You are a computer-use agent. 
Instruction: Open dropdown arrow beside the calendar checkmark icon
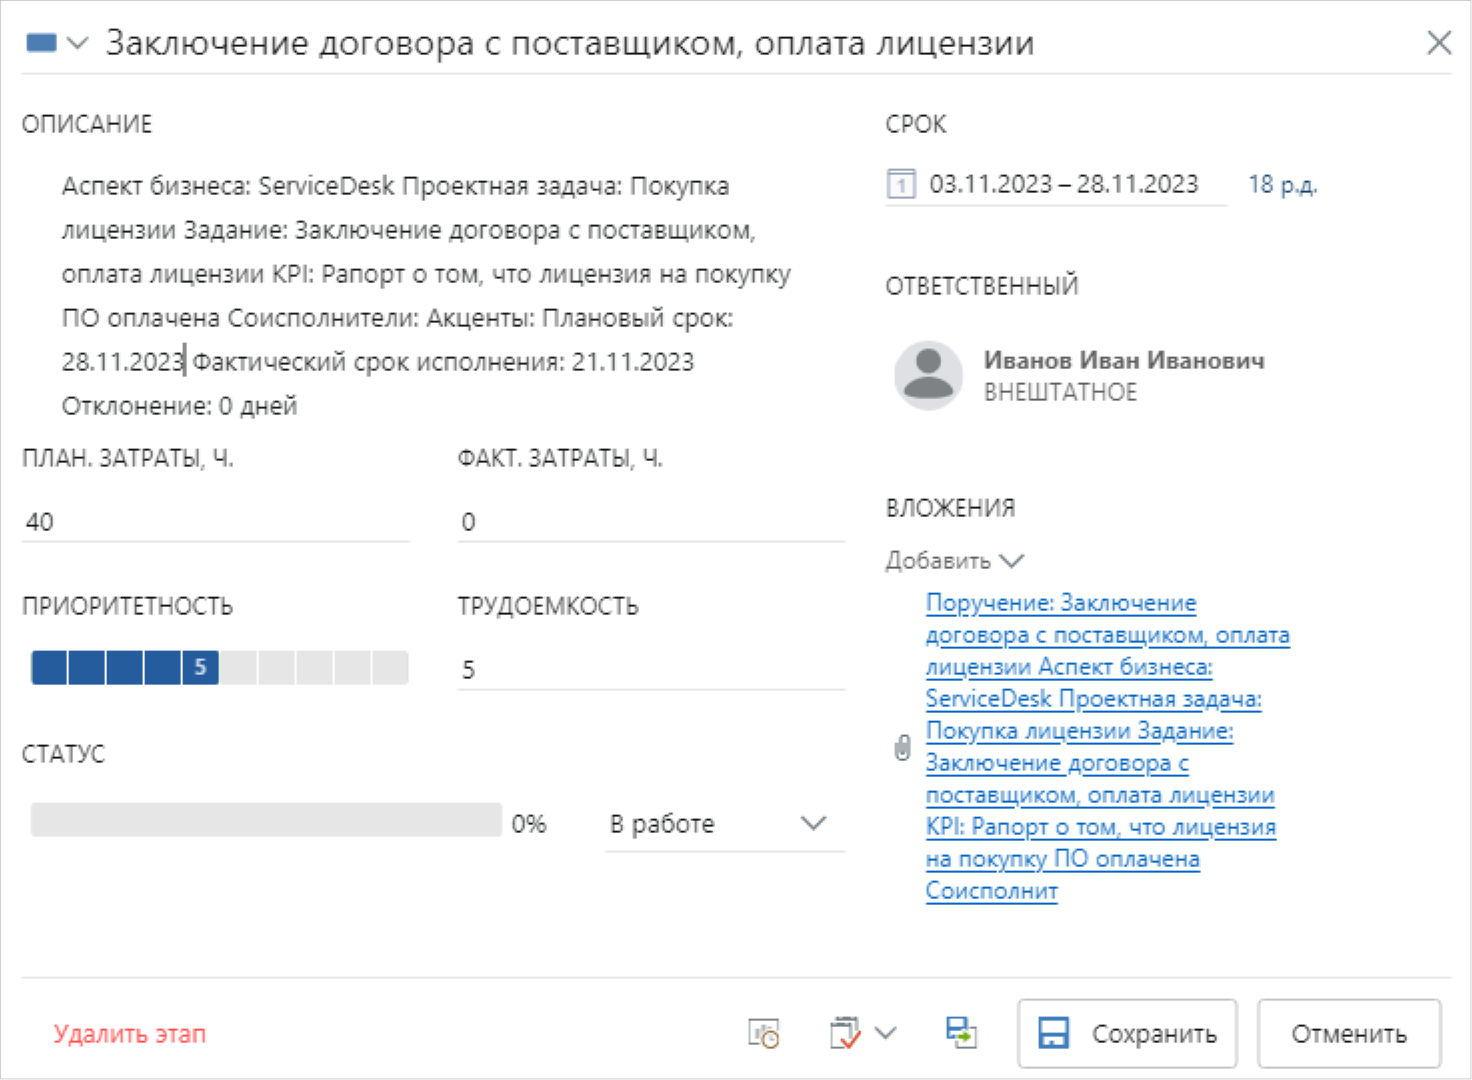click(x=886, y=1033)
